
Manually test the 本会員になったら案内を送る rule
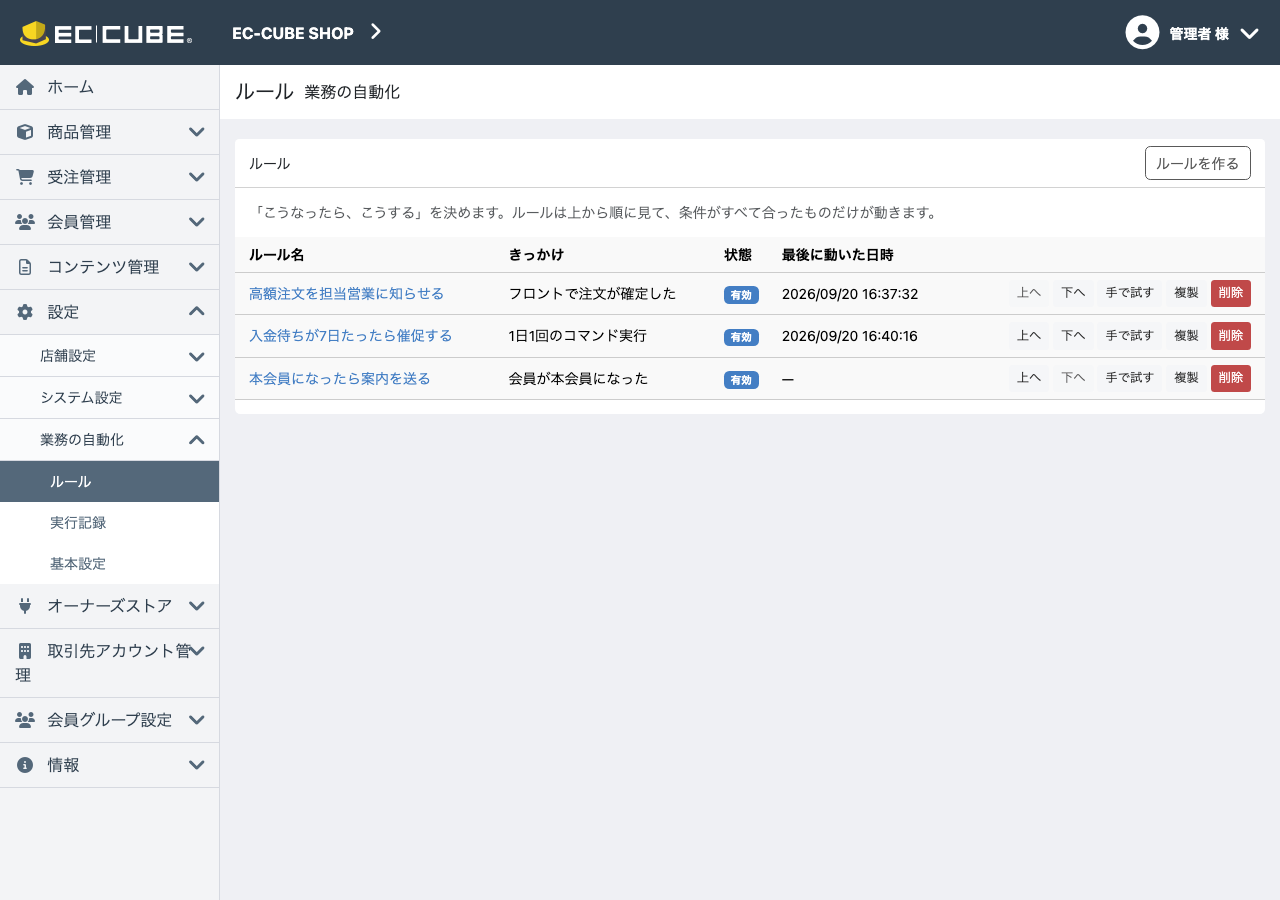click(1129, 378)
